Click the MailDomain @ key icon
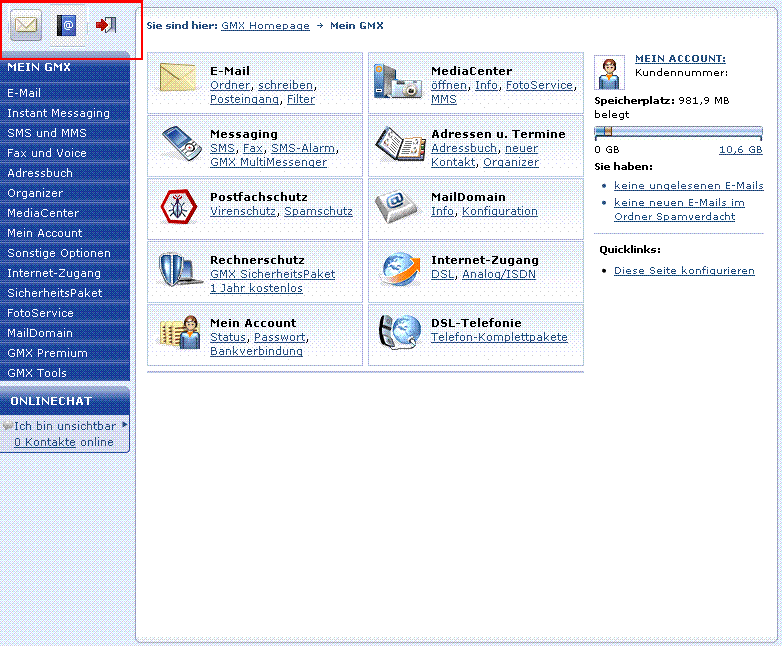The image size is (782, 646). [x=398, y=207]
